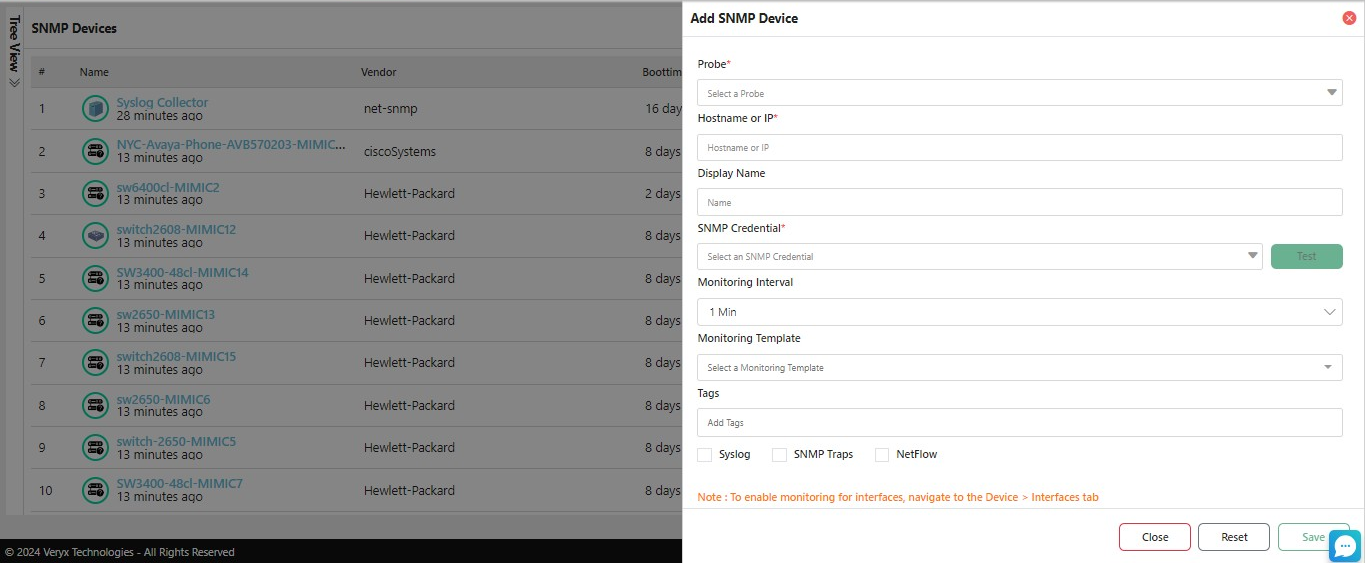
Task: Click the switch2608-MIMIC12 device icon
Action: coord(95,235)
